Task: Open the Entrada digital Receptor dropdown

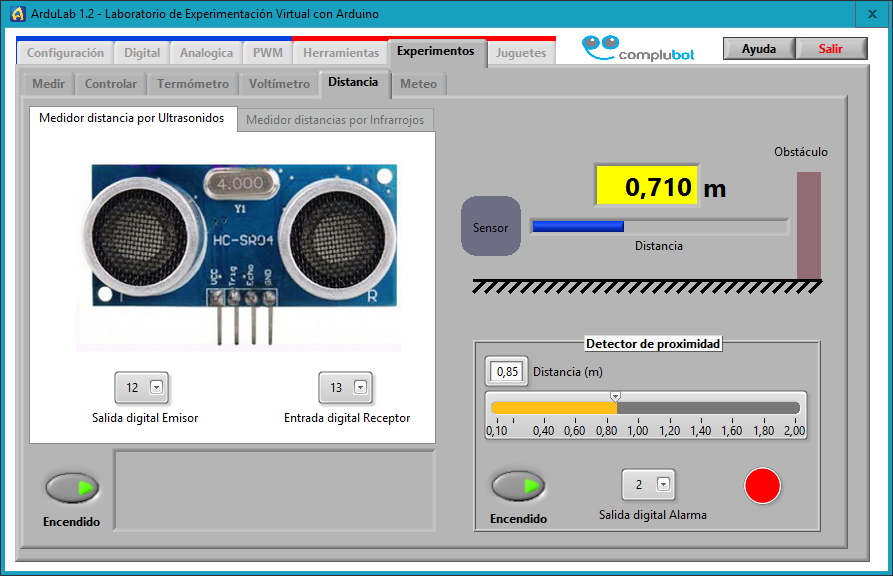Action: point(361,388)
